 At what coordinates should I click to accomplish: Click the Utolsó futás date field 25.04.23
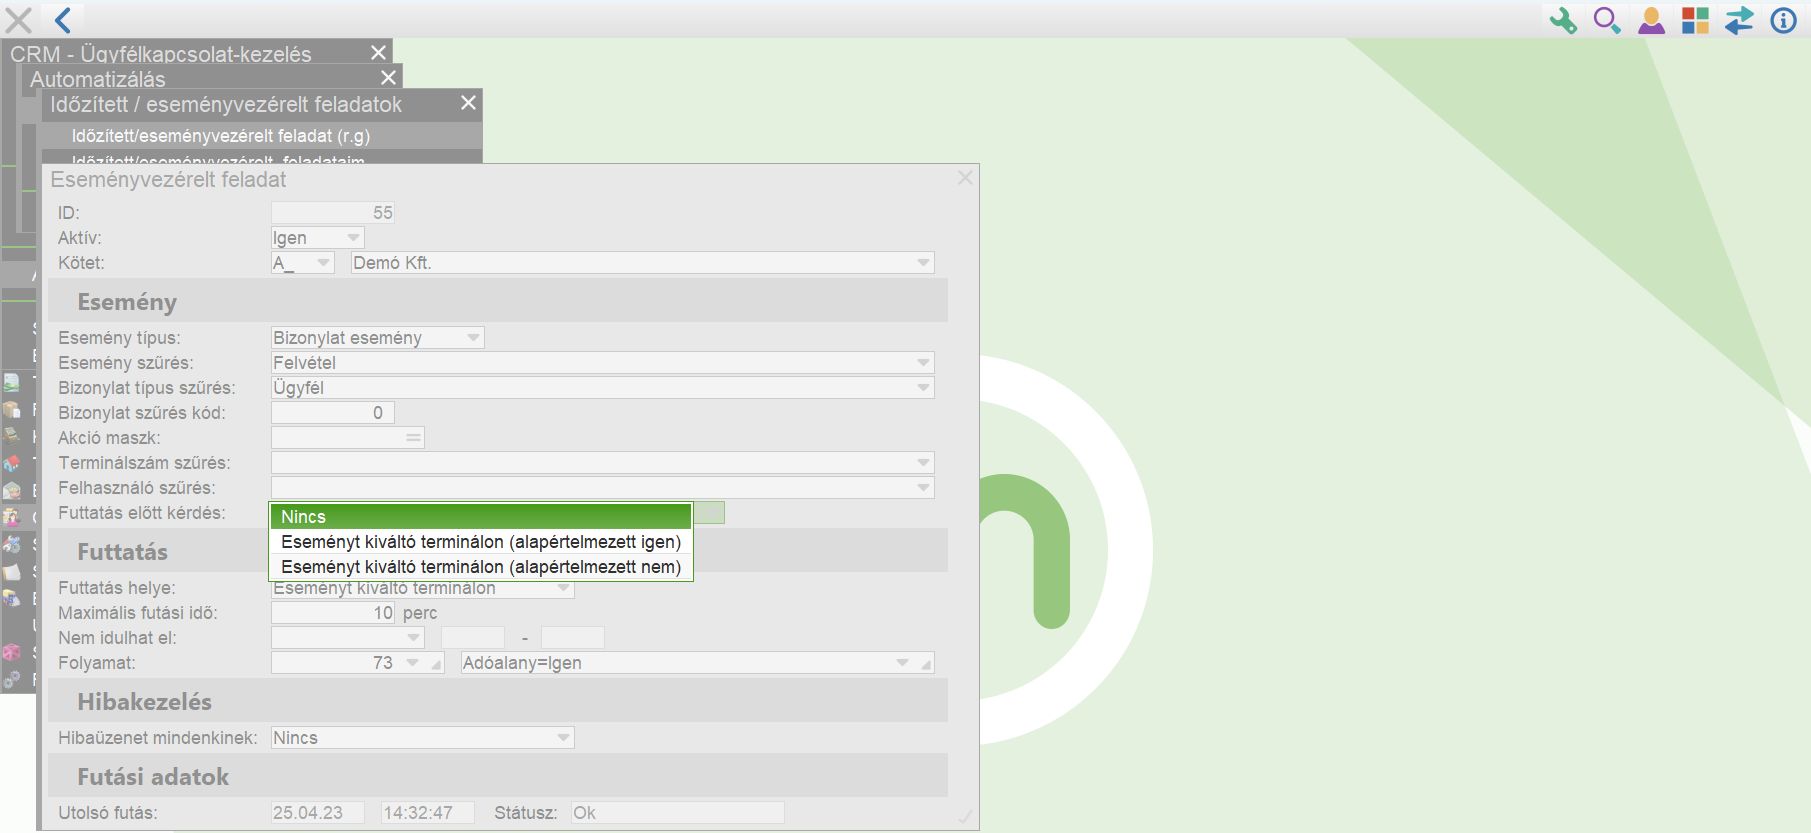coord(318,813)
